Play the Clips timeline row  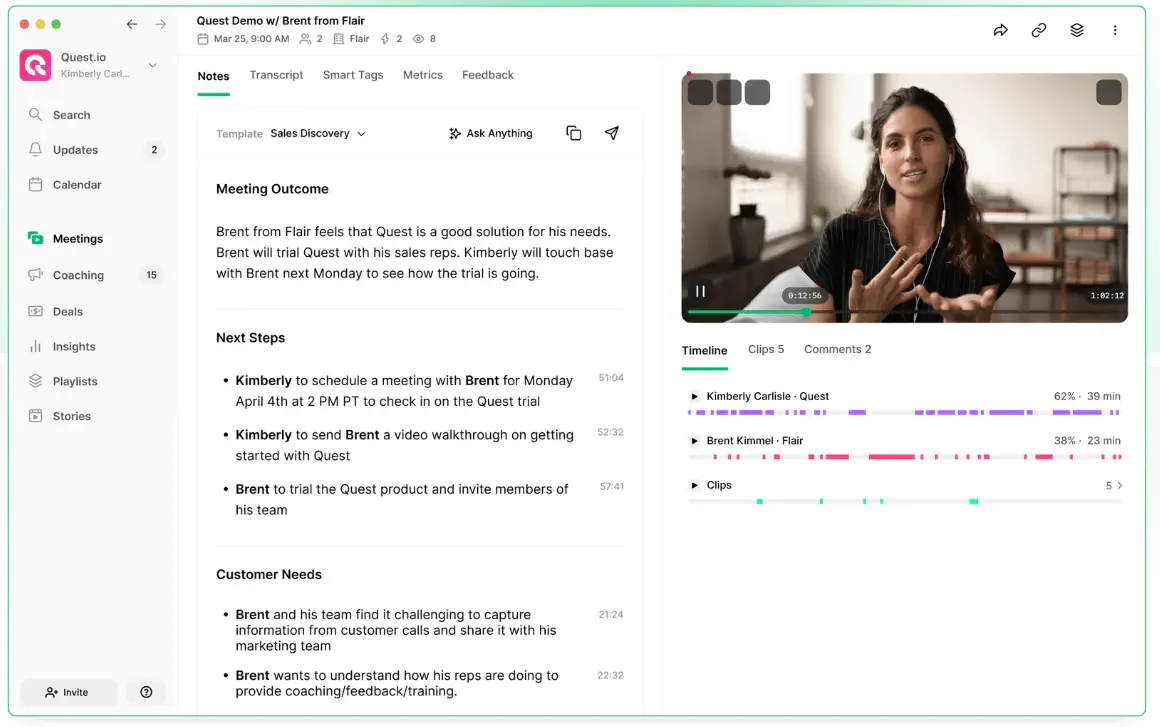[x=694, y=485]
